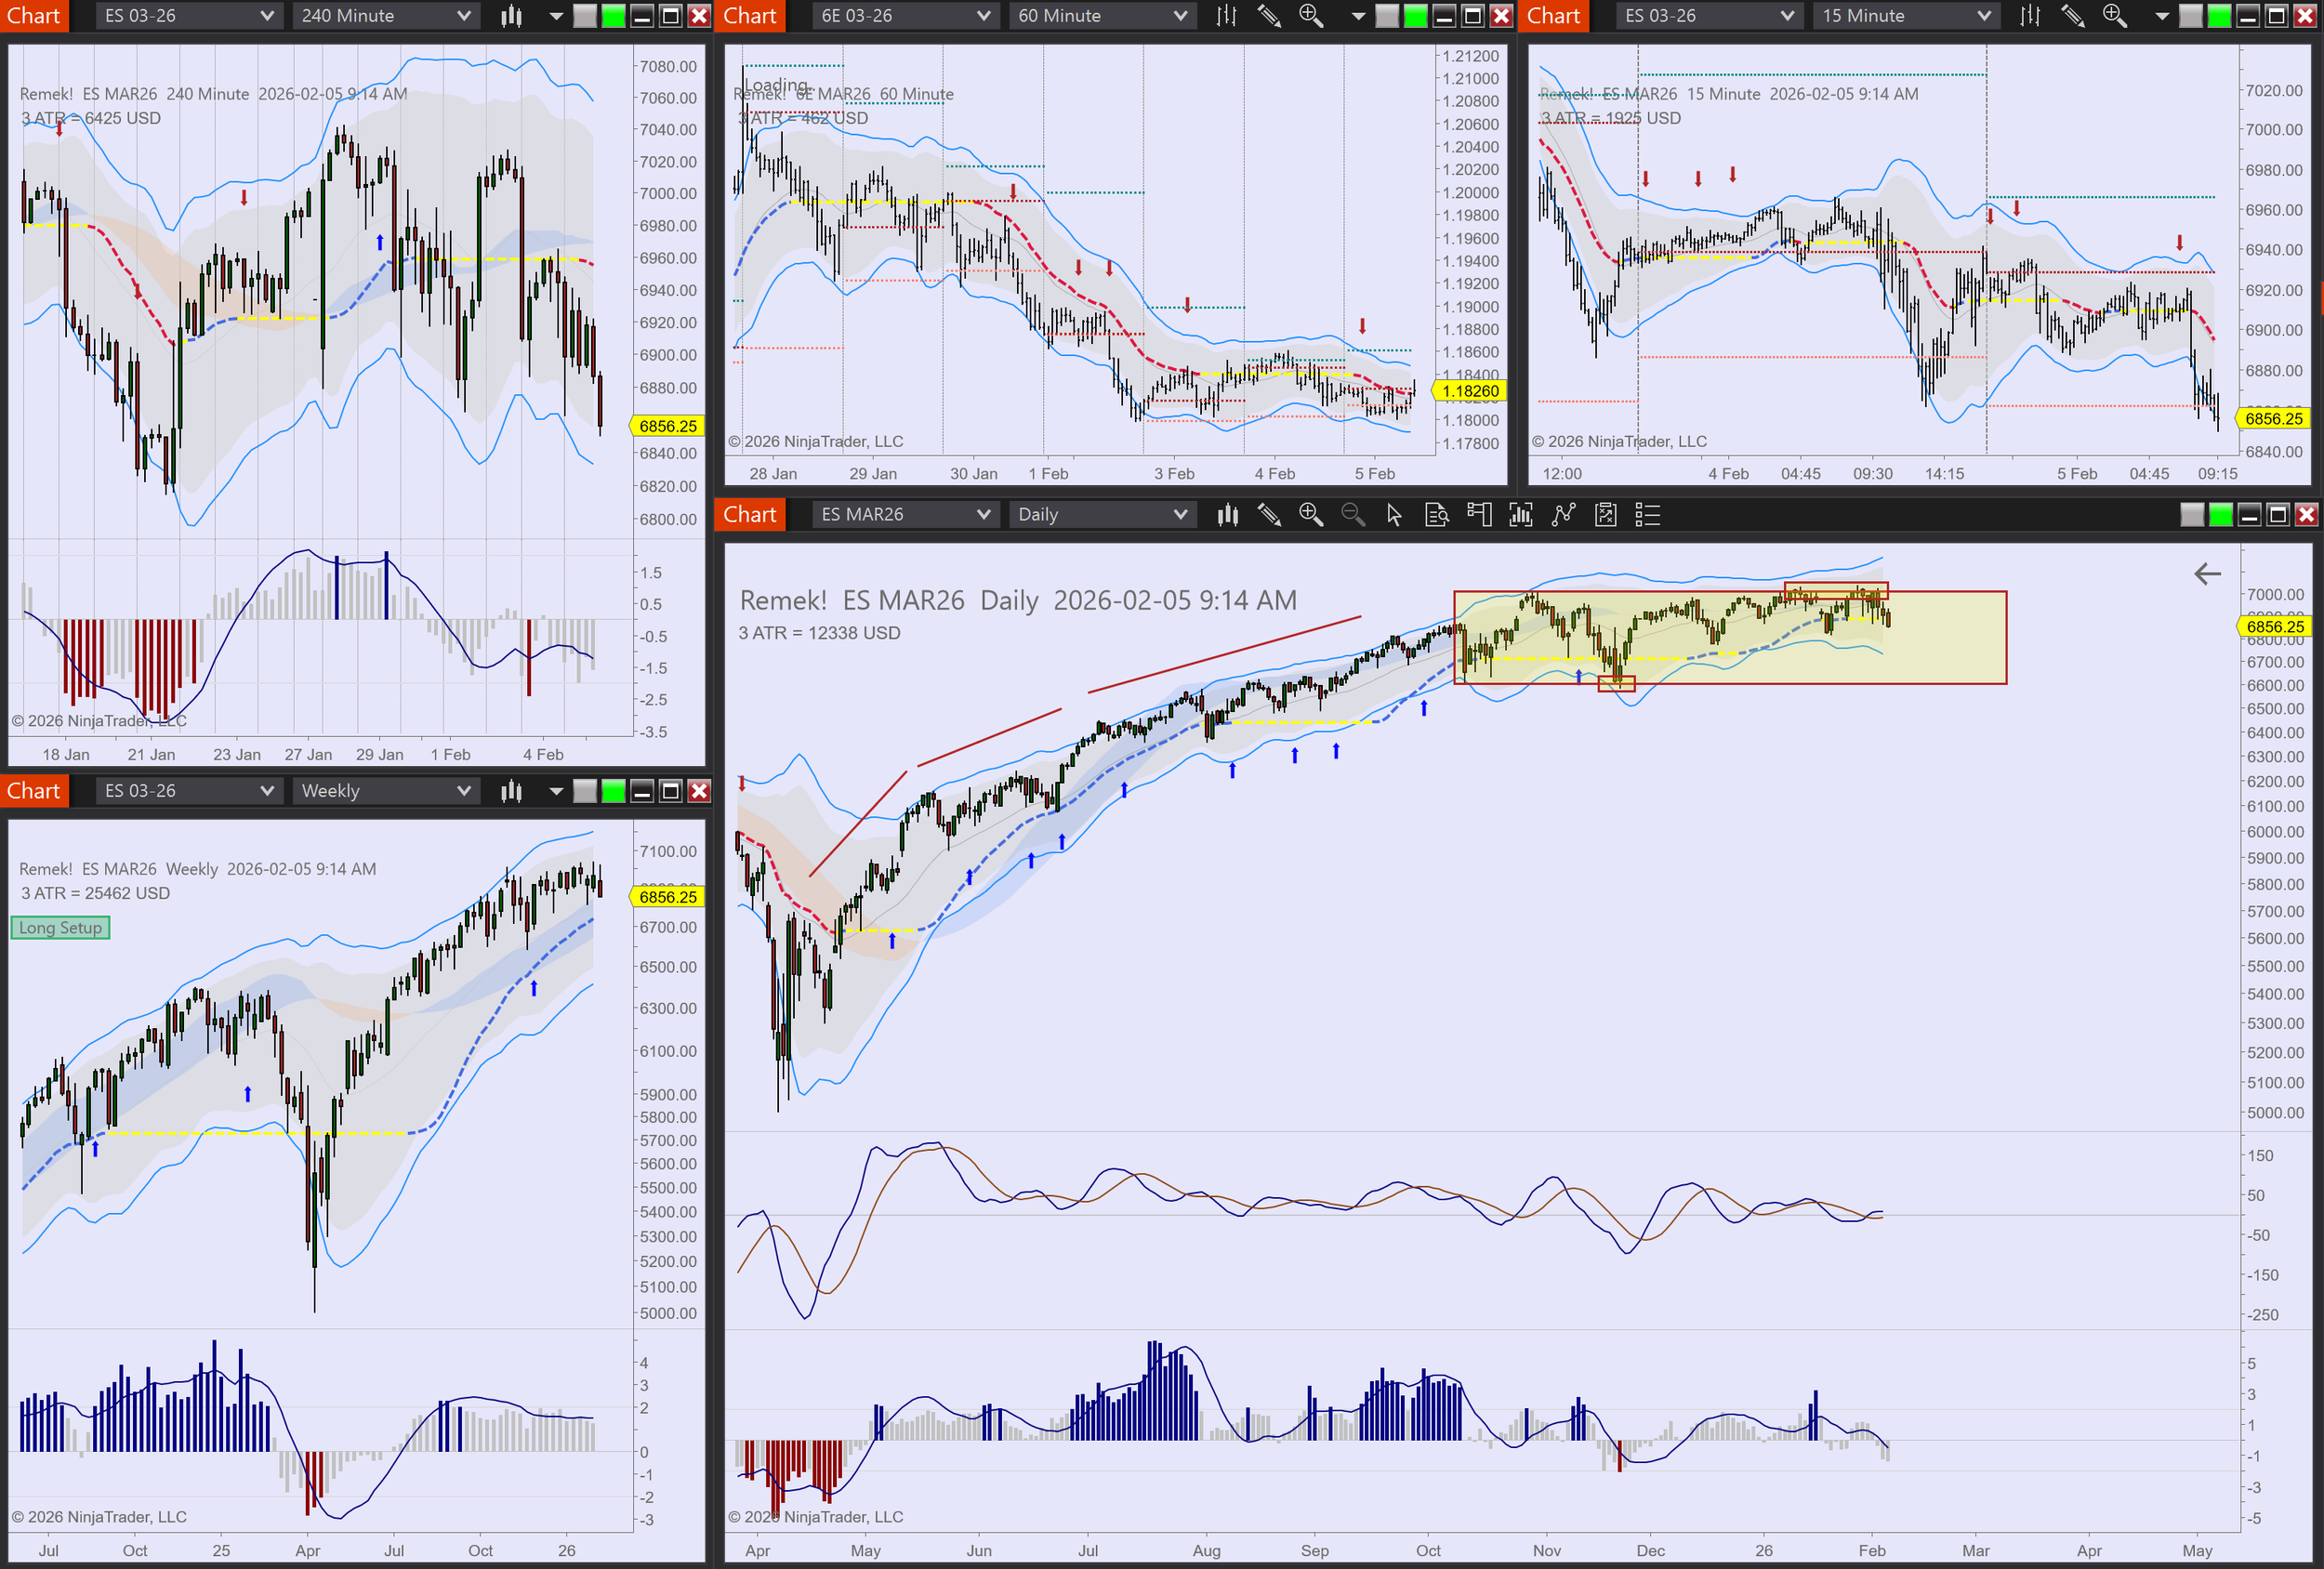Open drawing tools in Daily chart
Screen dimensions: 2324x1569
click(1269, 515)
